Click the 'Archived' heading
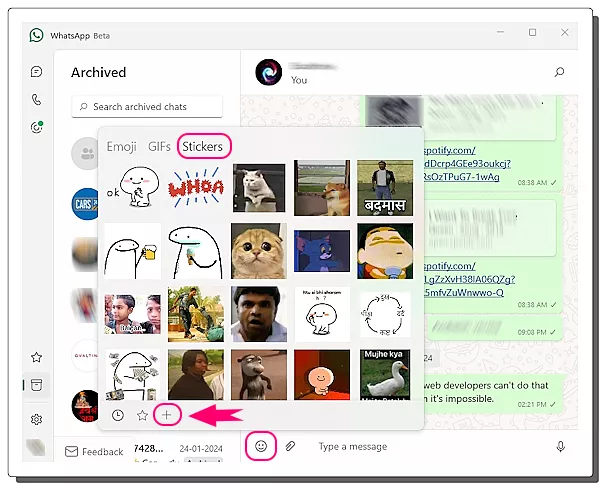Viewport: 600px width, 484px height. [x=98, y=72]
